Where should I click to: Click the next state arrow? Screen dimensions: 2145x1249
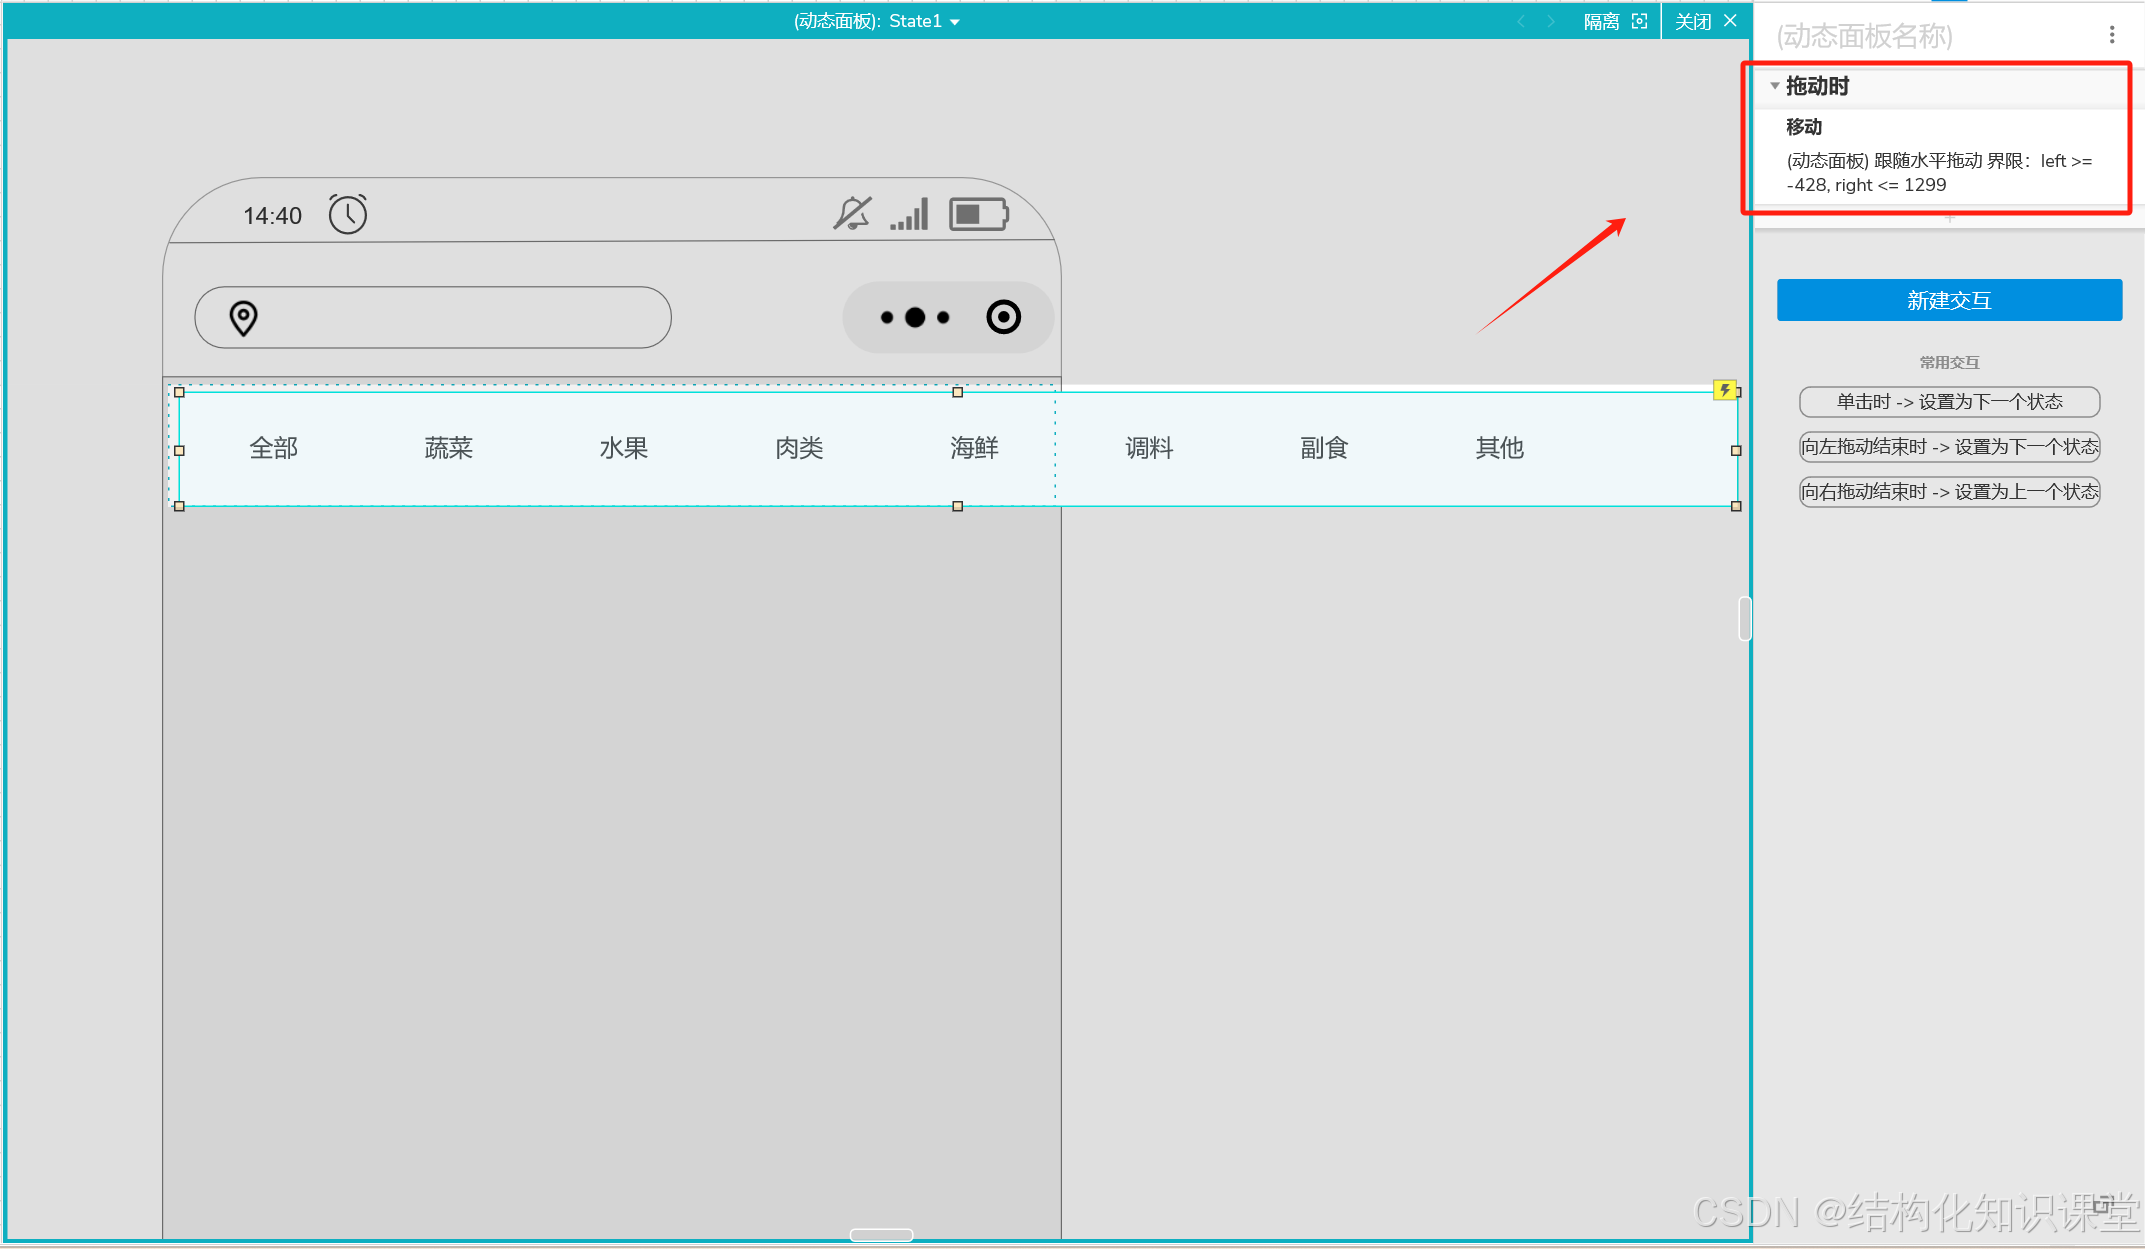click(1551, 21)
